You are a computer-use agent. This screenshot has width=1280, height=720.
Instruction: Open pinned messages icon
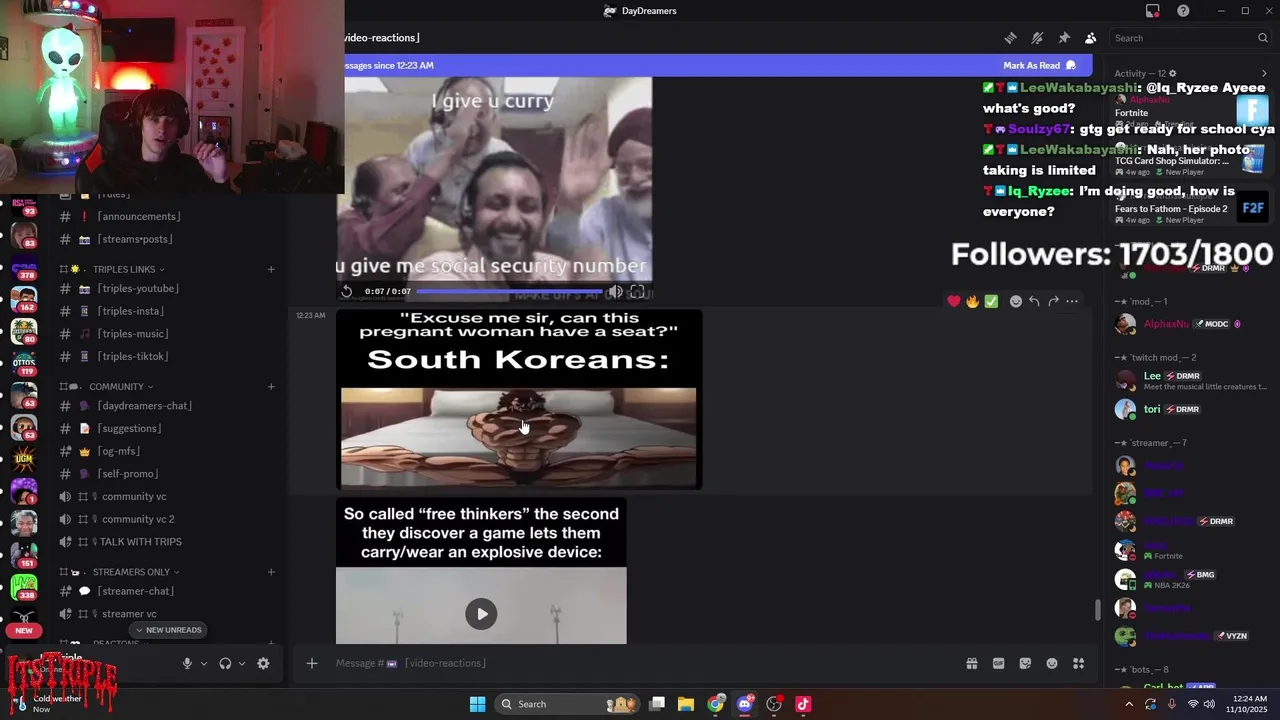[1064, 38]
